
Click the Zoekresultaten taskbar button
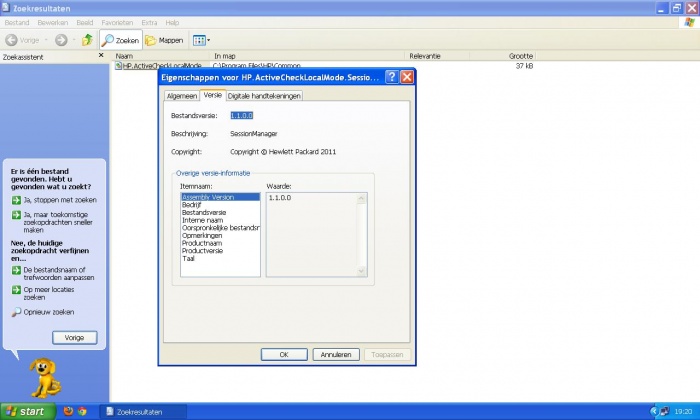click(x=142, y=412)
